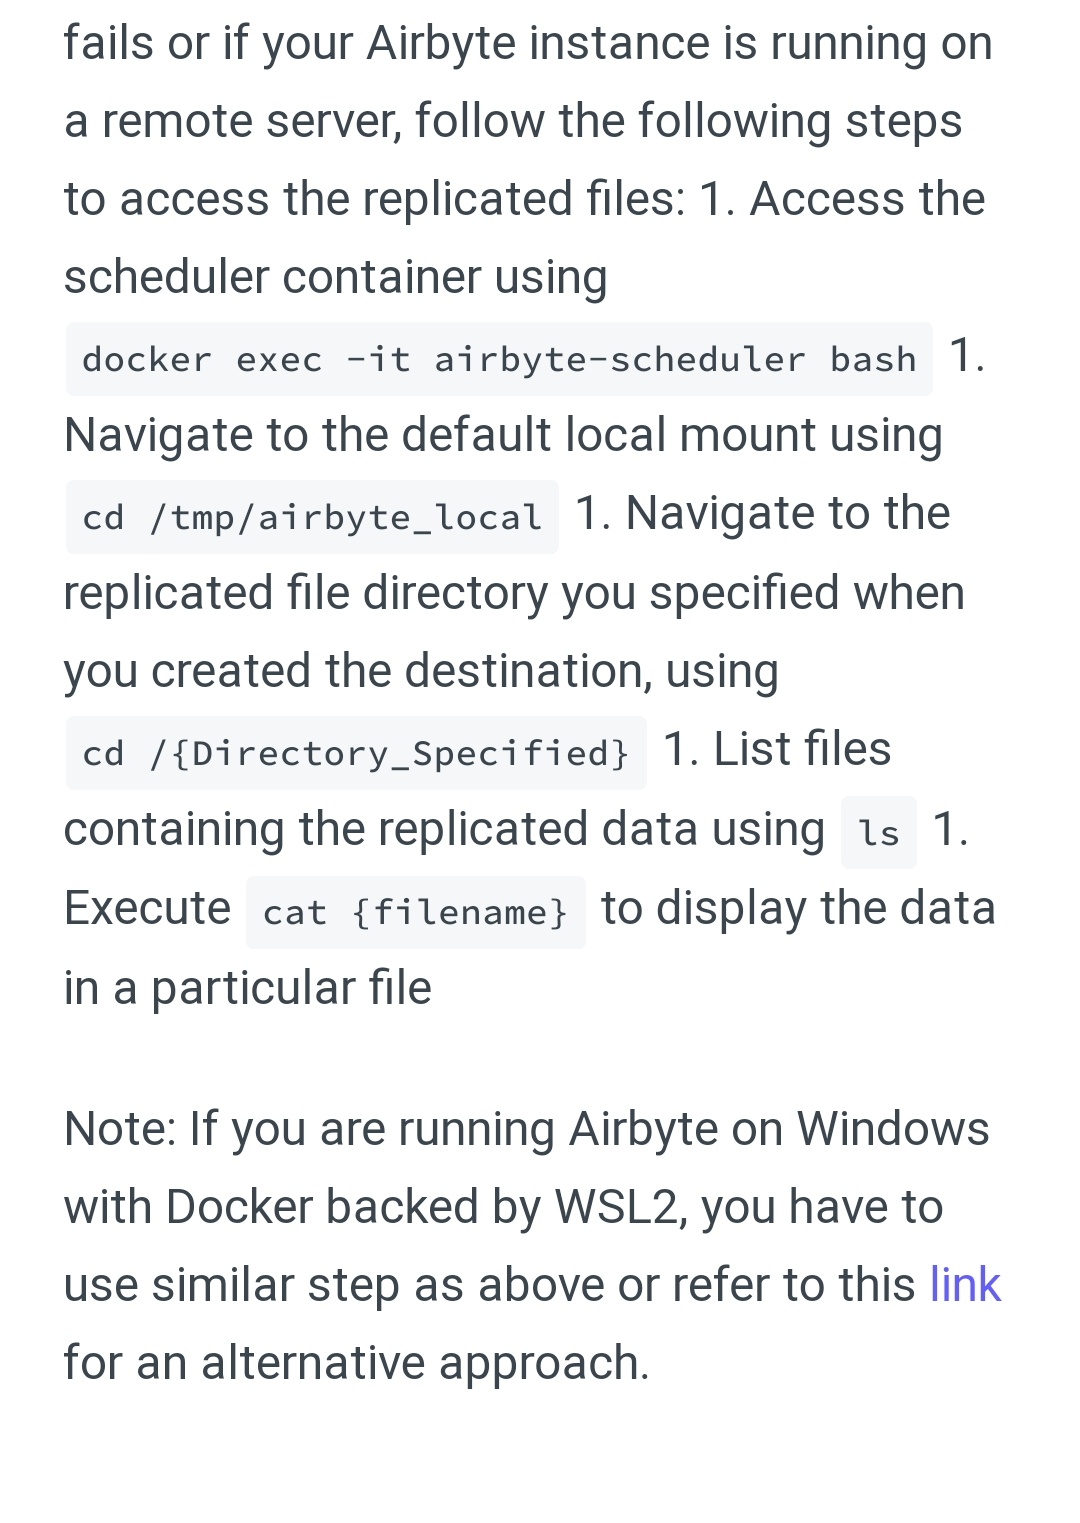This screenshot has width=1080, height=1523.
Task: Click the text 'in a particular file'
Action: click(x=248, y=988)
